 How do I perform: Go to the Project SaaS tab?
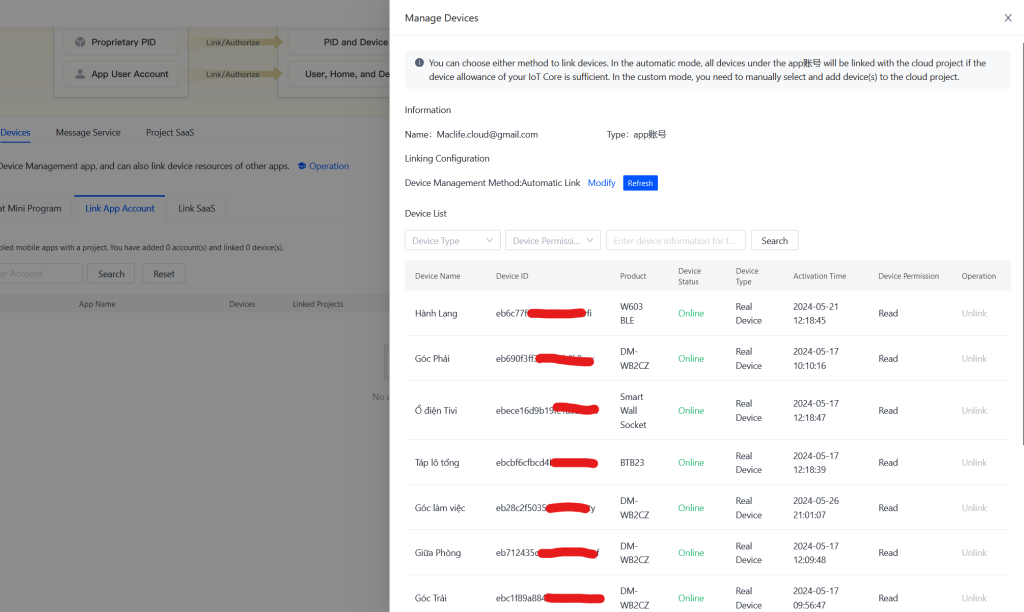[x=170, y=132]
